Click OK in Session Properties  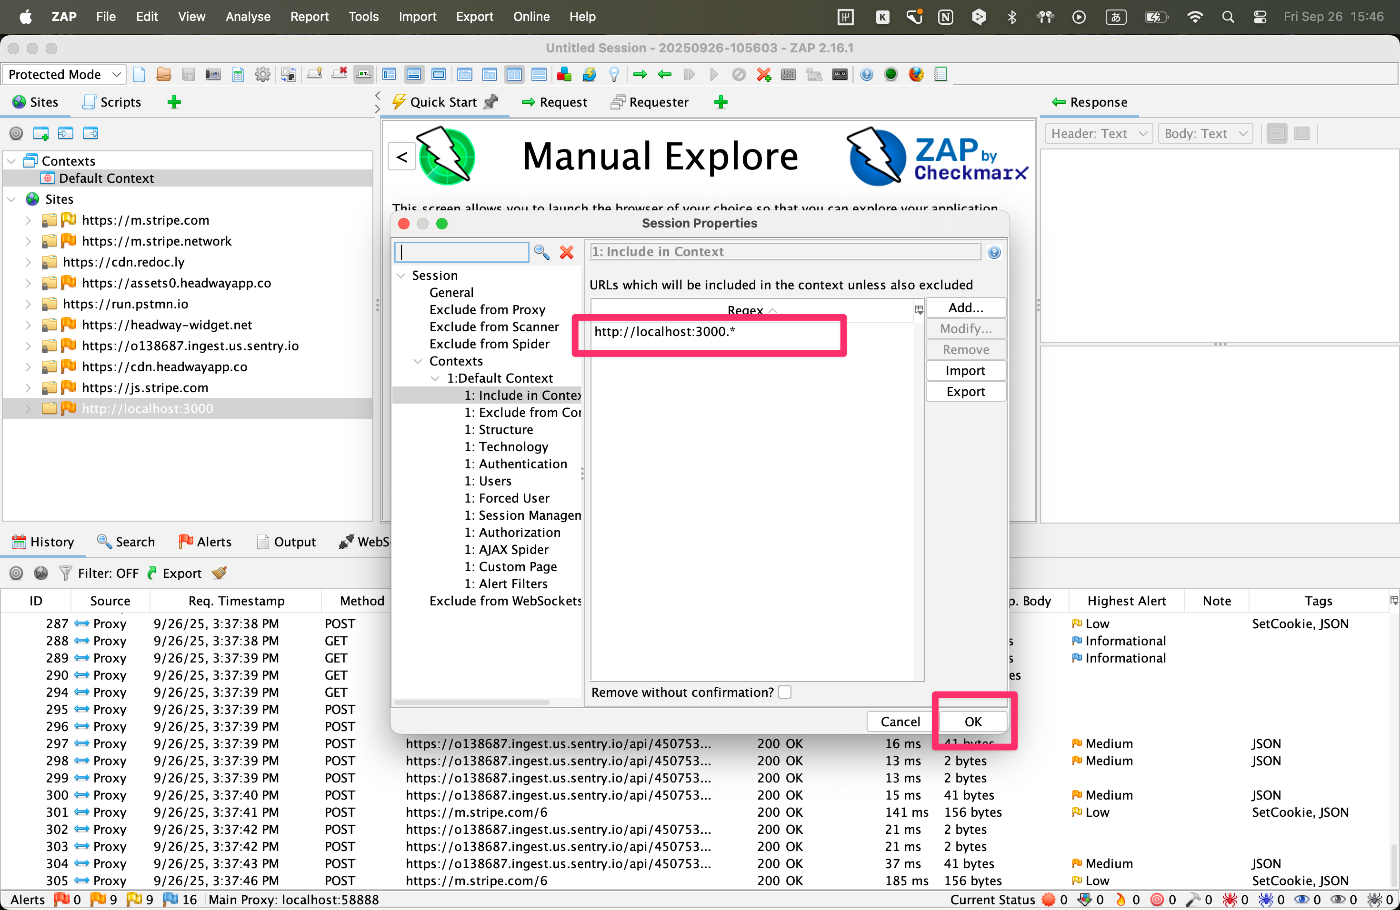click(973, 721)
